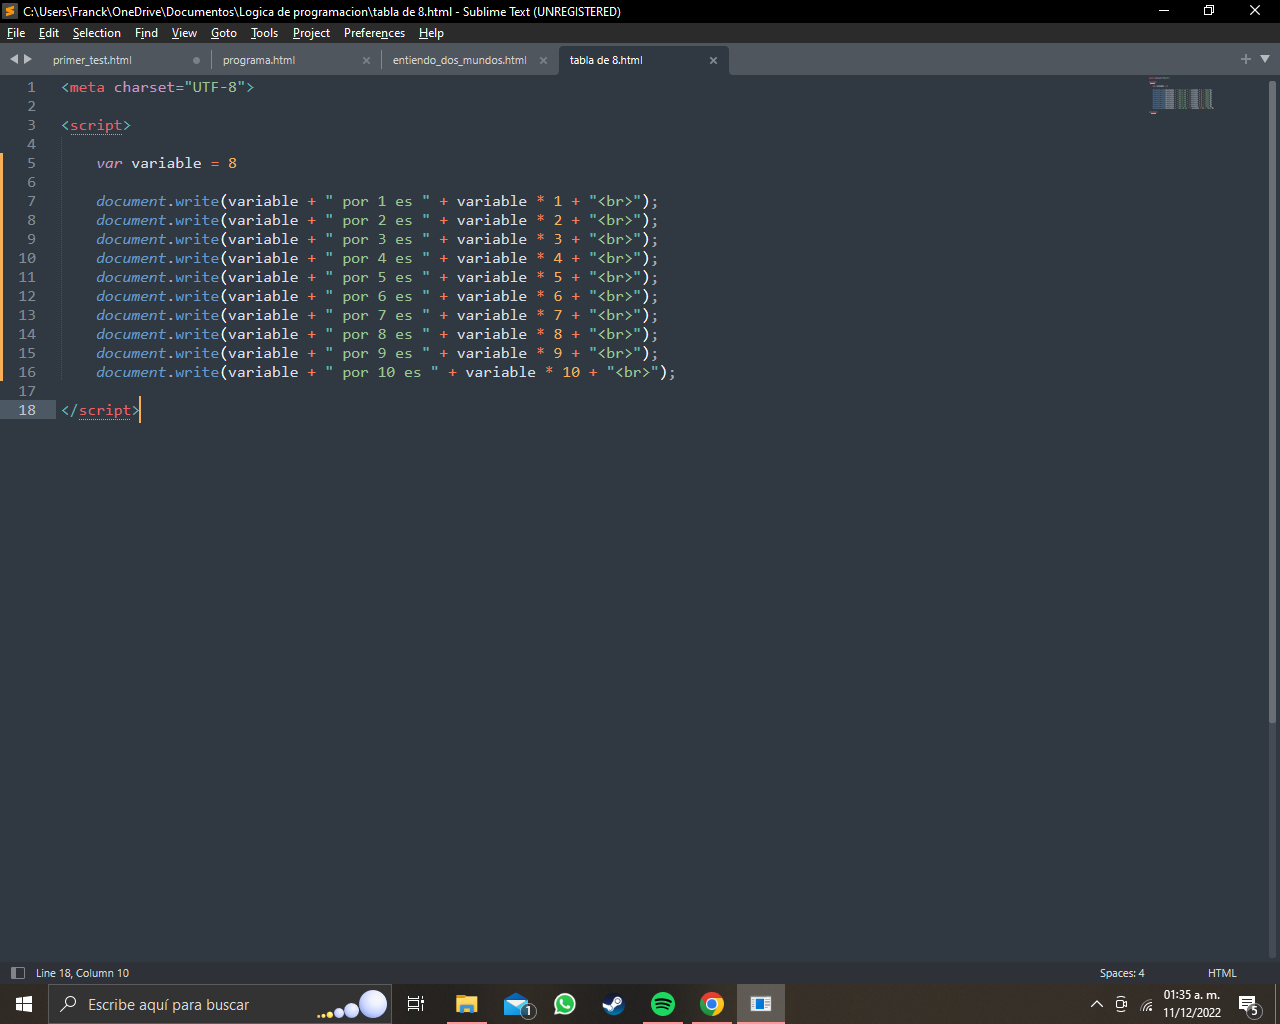Click Sublime Text taskbar icon
Viewport: 1280px width, 1024px height.
[761, 1004]
